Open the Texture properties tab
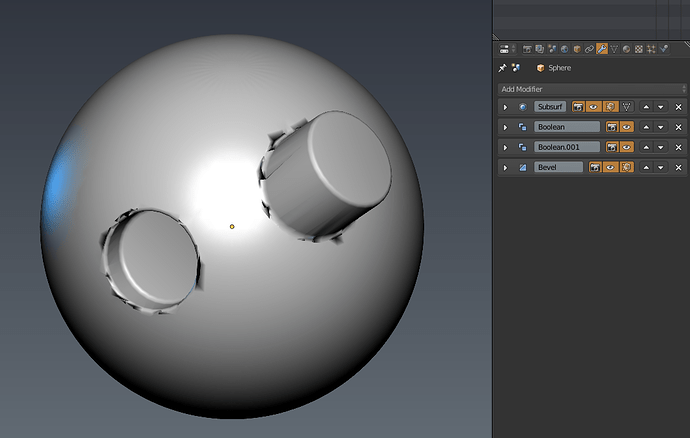This screenshot has width=690, height=438. 639,49
